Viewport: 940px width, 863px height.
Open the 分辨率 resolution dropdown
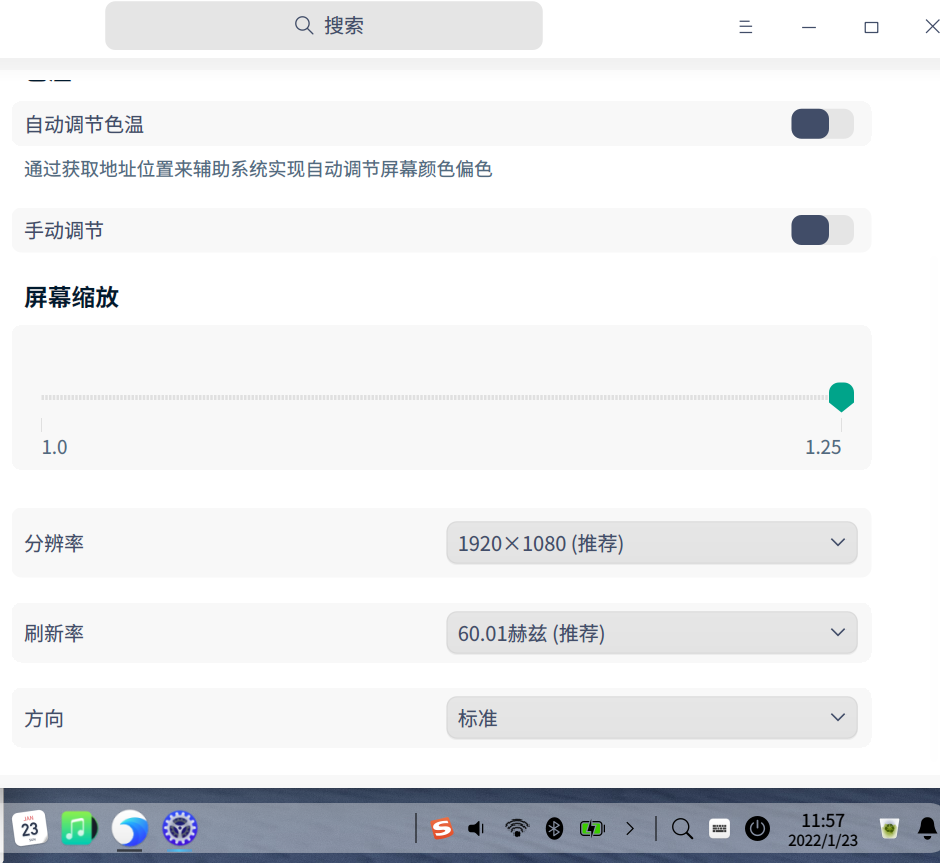[x=651, y=542]
